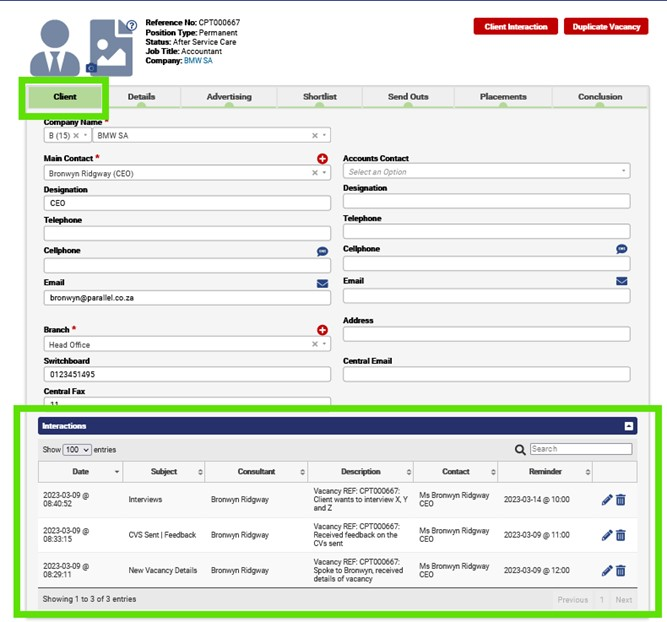Open the Shortlist tab
The height and width of the screenshot is (622, 667).
[x=319, y=97]
